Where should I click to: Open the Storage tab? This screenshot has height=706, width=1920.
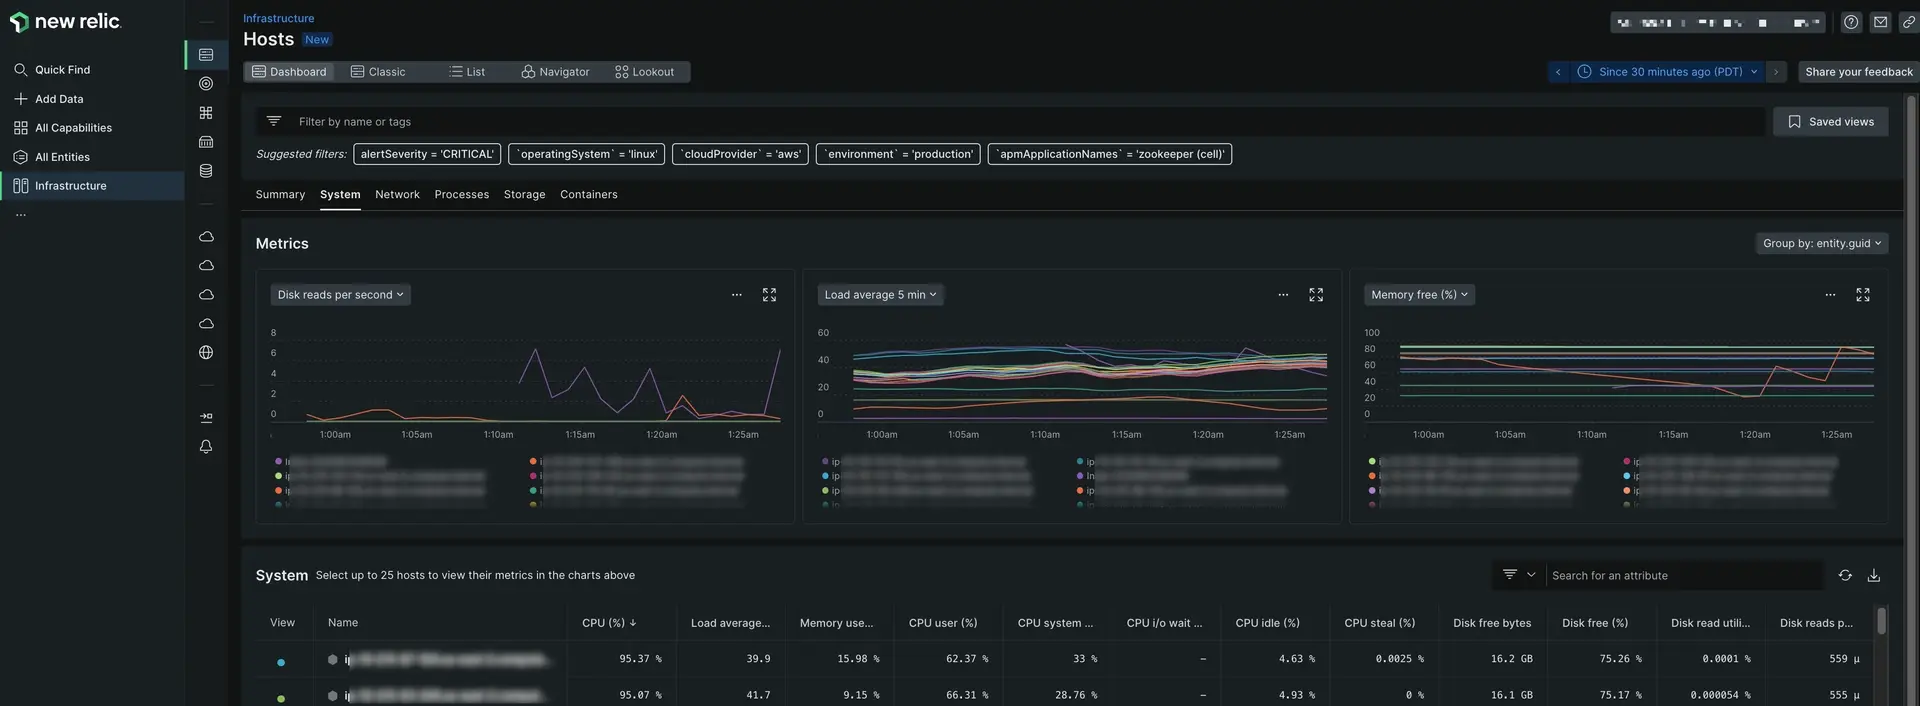524,194
